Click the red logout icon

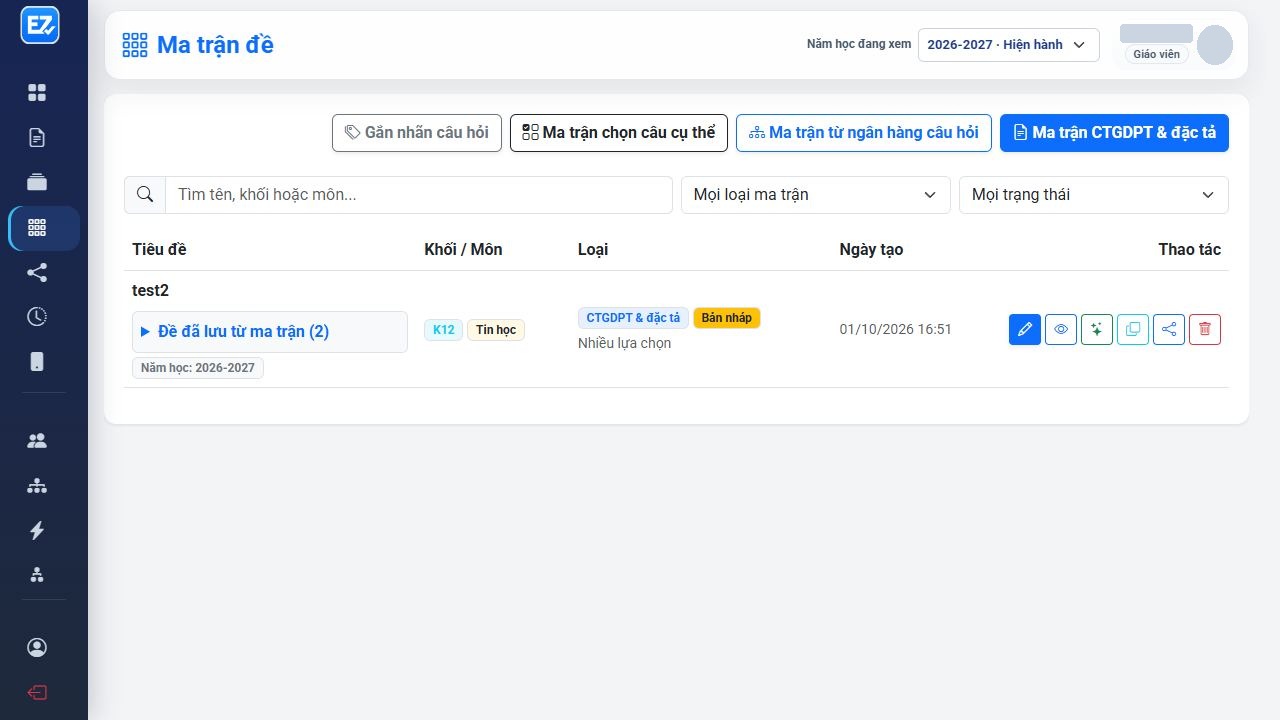pos(37,693)
